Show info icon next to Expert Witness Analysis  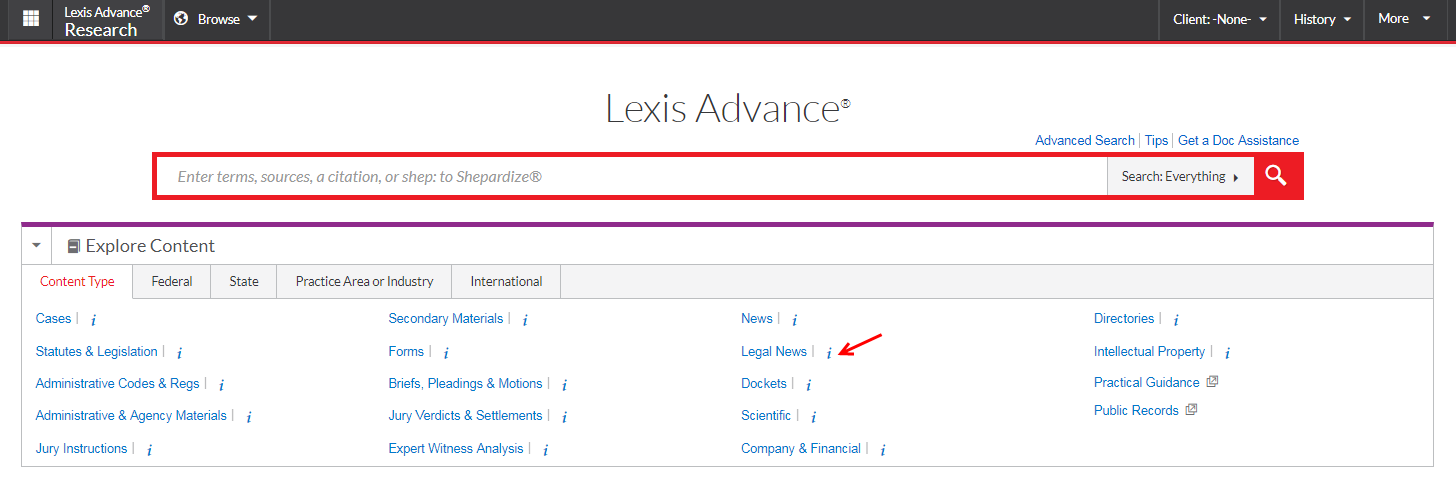coord(545,450)
